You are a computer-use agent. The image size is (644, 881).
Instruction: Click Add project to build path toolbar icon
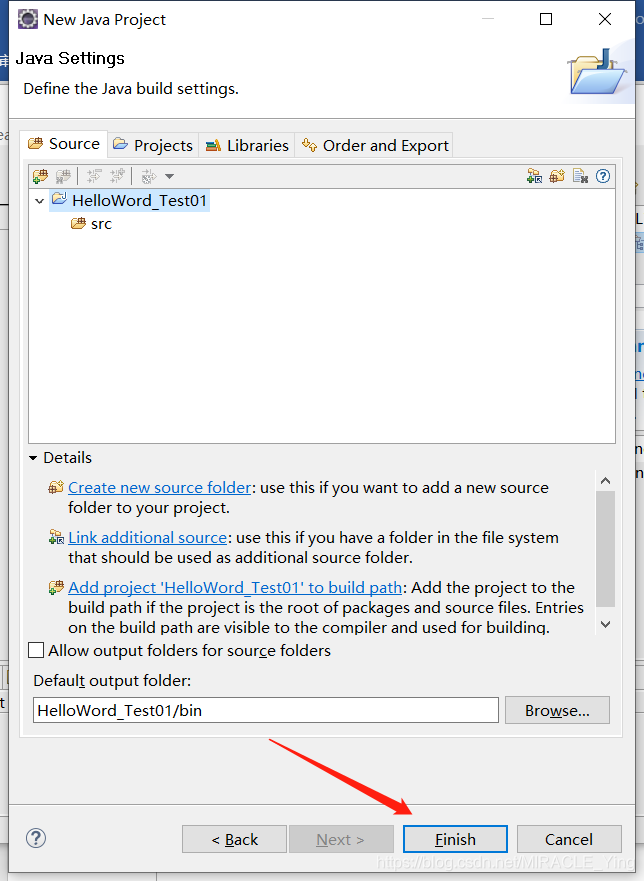tap(40, 176)
